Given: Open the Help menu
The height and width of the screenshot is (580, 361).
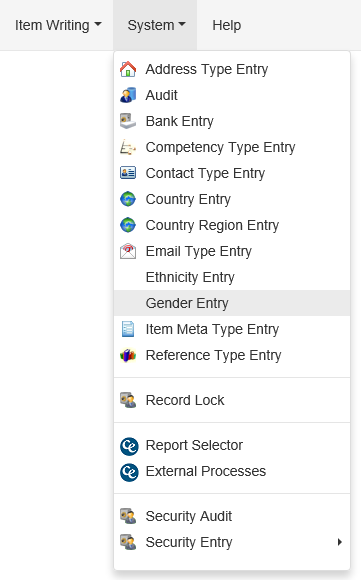Looking at the screenshot, I should pos(226,25).
